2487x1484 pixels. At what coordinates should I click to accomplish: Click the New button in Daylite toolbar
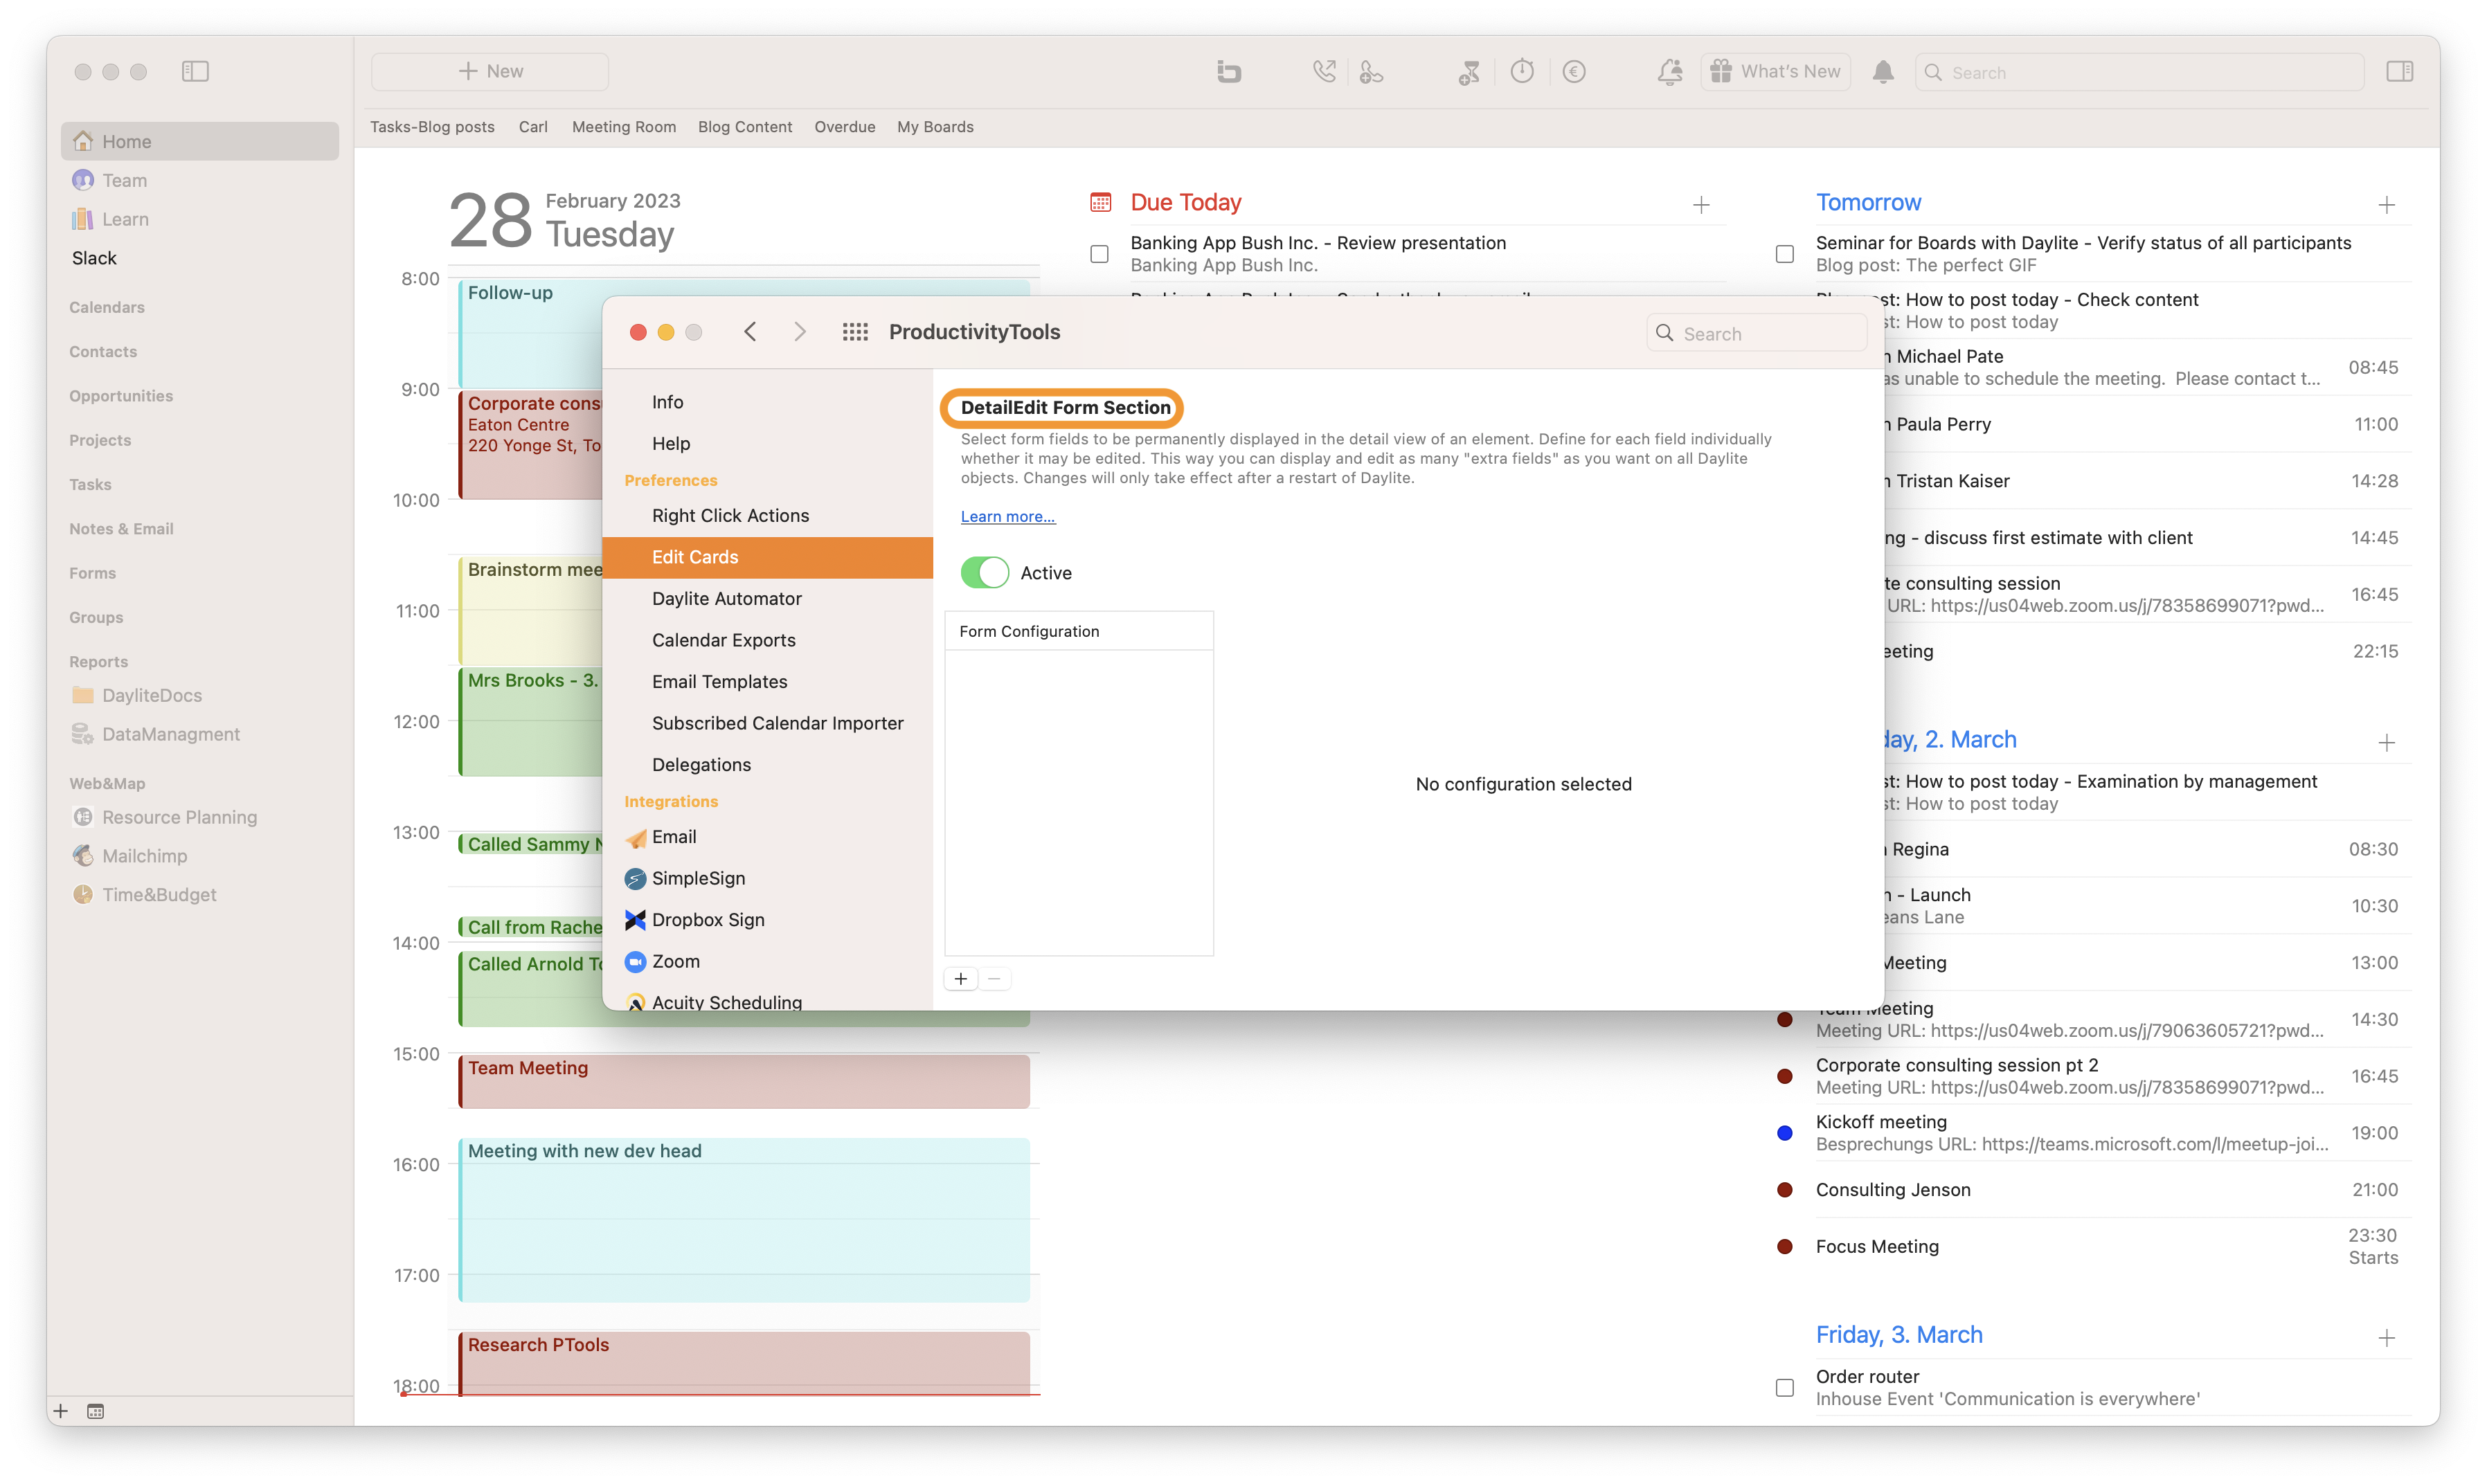490,71
